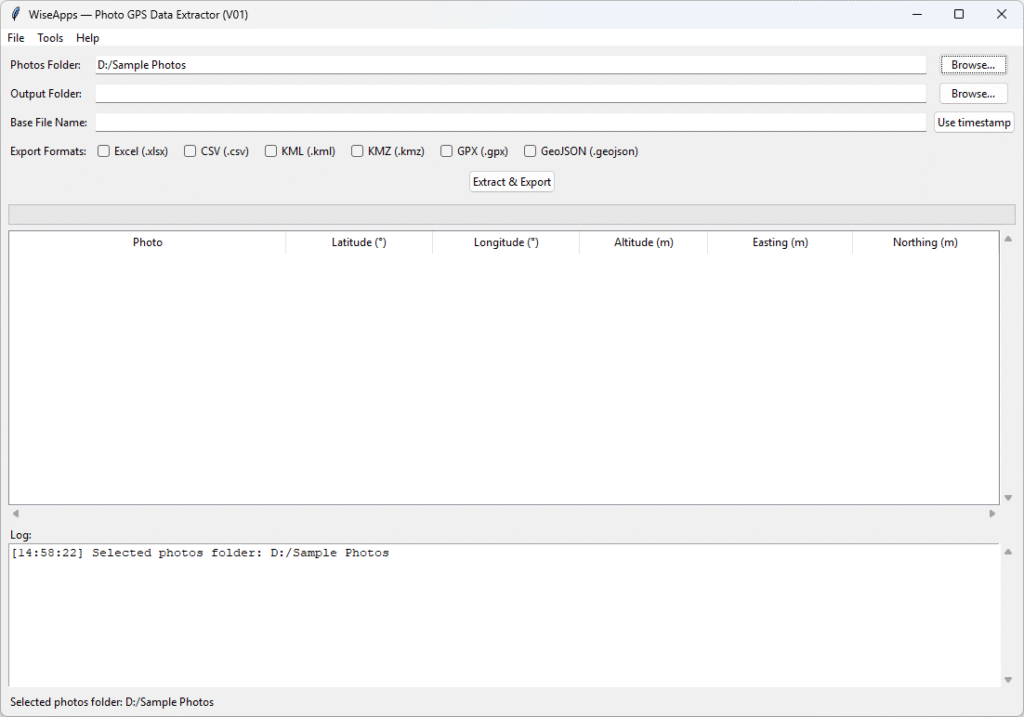Open the Help menu
This screenshot has width=1024, height=717.
pos(88,38)
